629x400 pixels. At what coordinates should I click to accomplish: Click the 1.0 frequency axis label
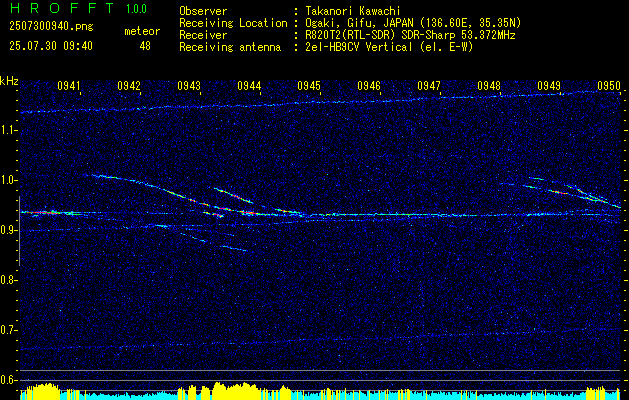tap(8, 180)
